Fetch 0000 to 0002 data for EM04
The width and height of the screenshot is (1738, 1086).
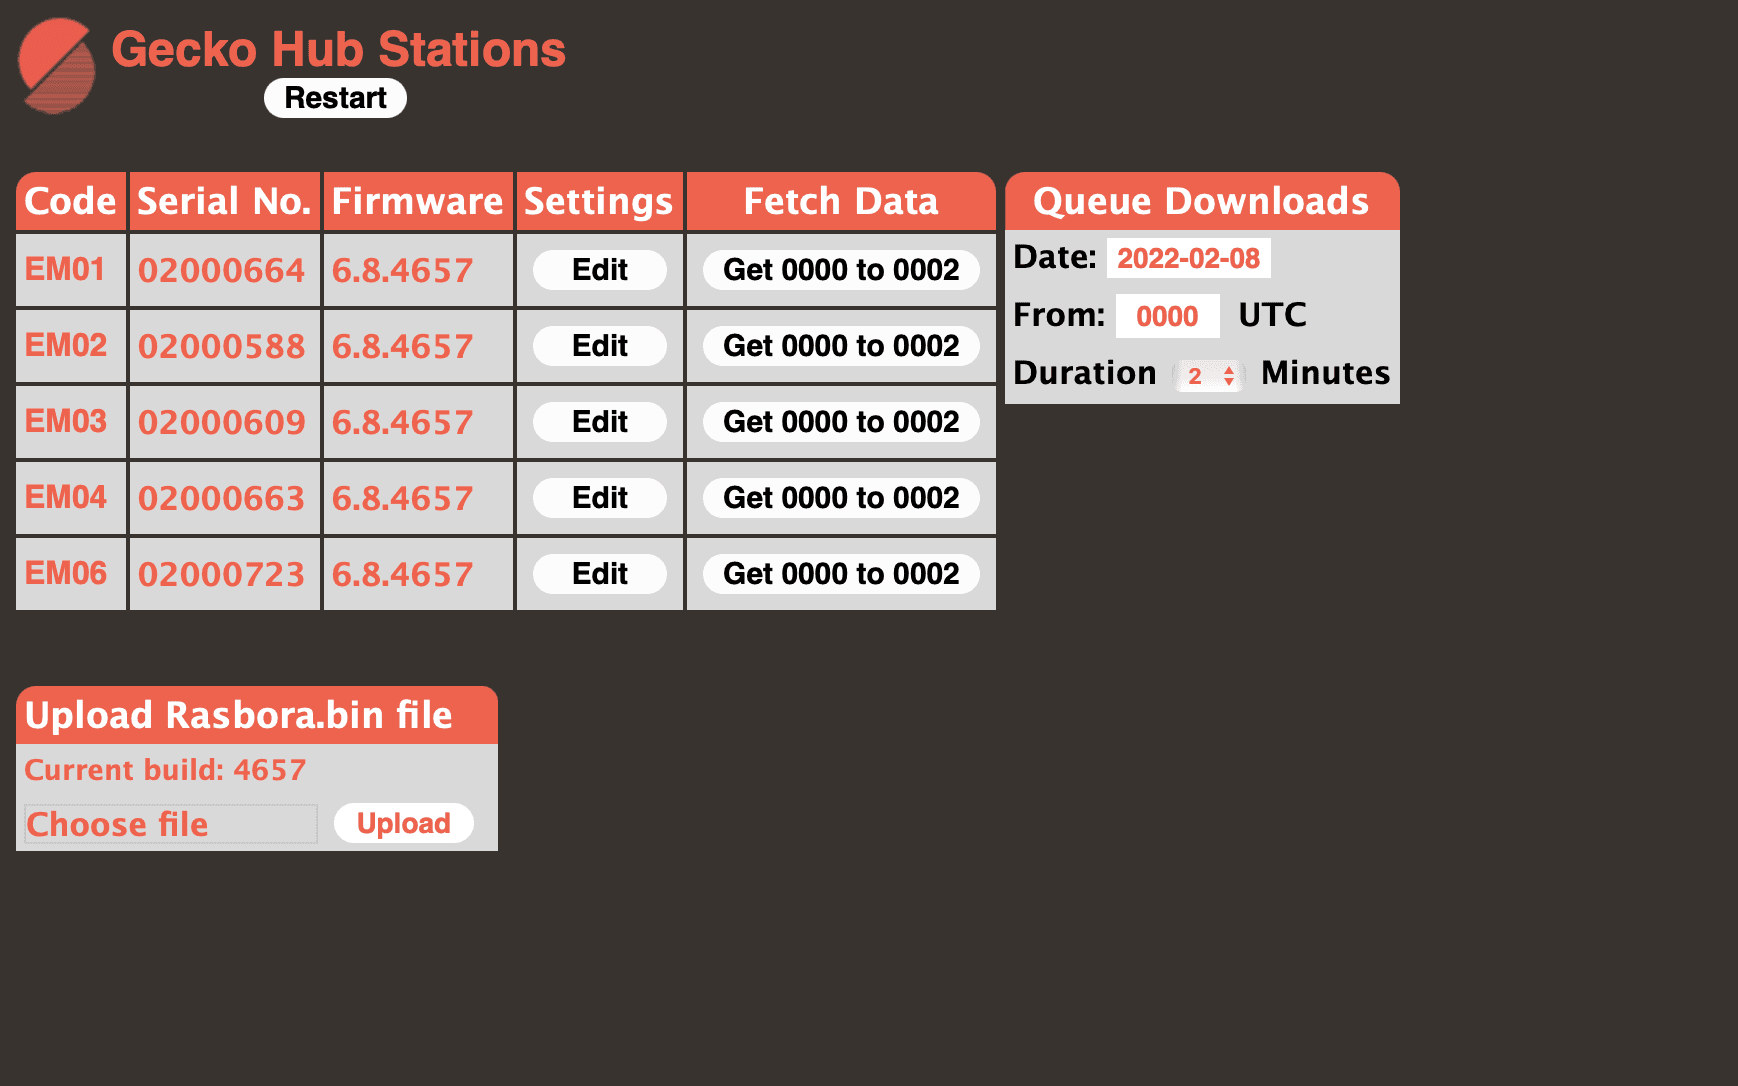click(x=841, y=498)
